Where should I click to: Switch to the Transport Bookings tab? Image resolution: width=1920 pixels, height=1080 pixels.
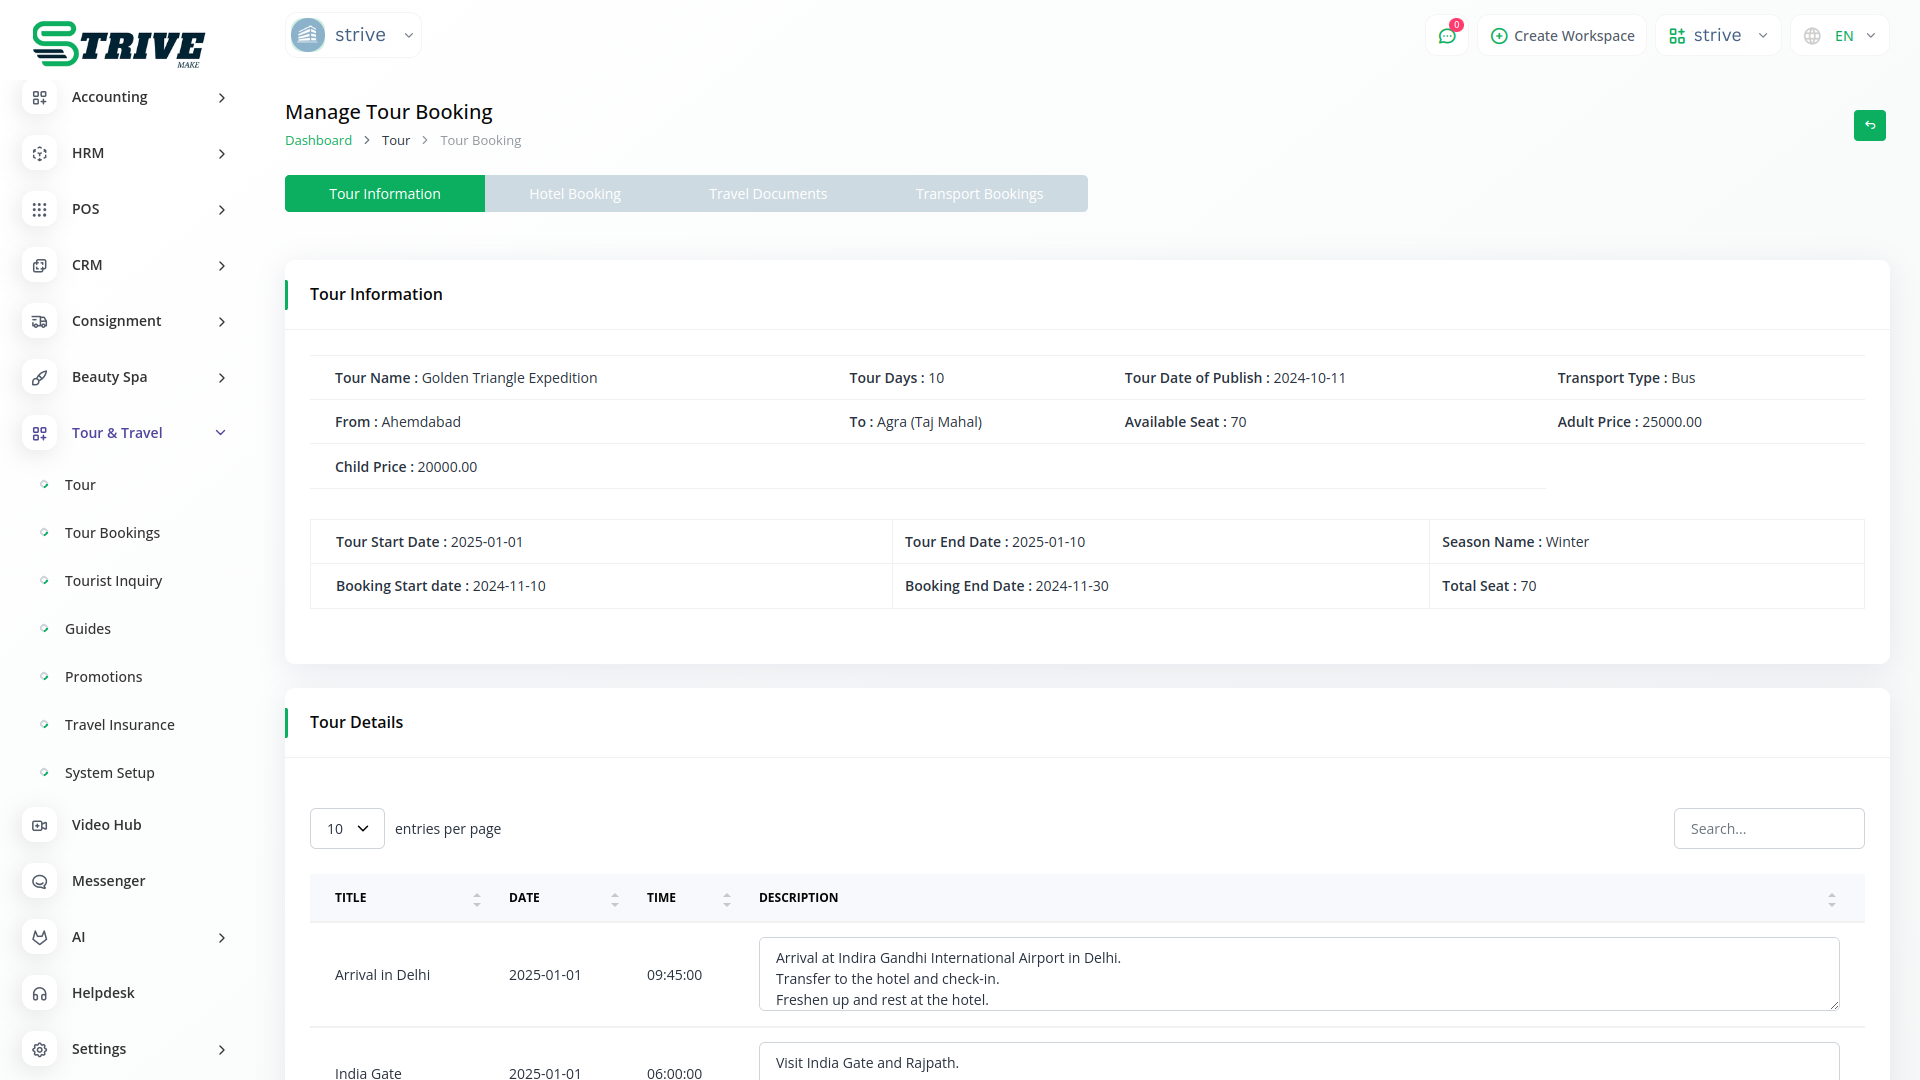[979, 194]
